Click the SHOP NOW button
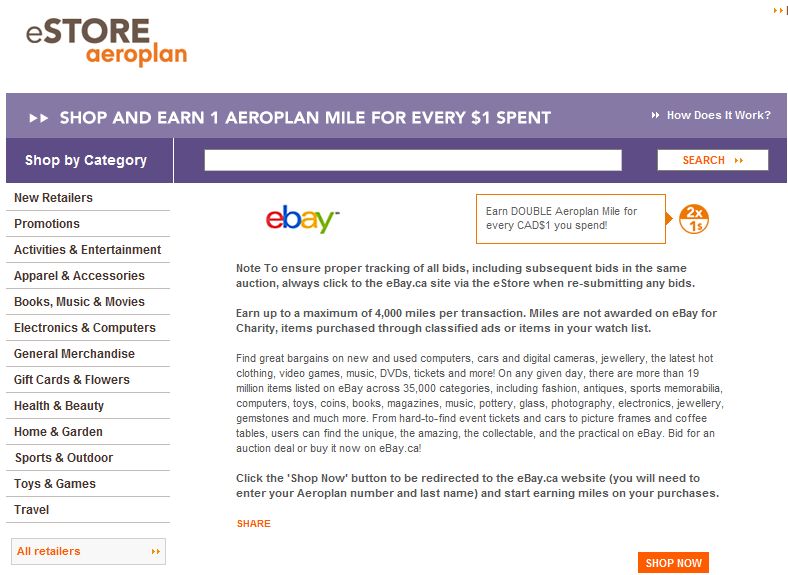This screenshot has width=788, height=575. 673,563
